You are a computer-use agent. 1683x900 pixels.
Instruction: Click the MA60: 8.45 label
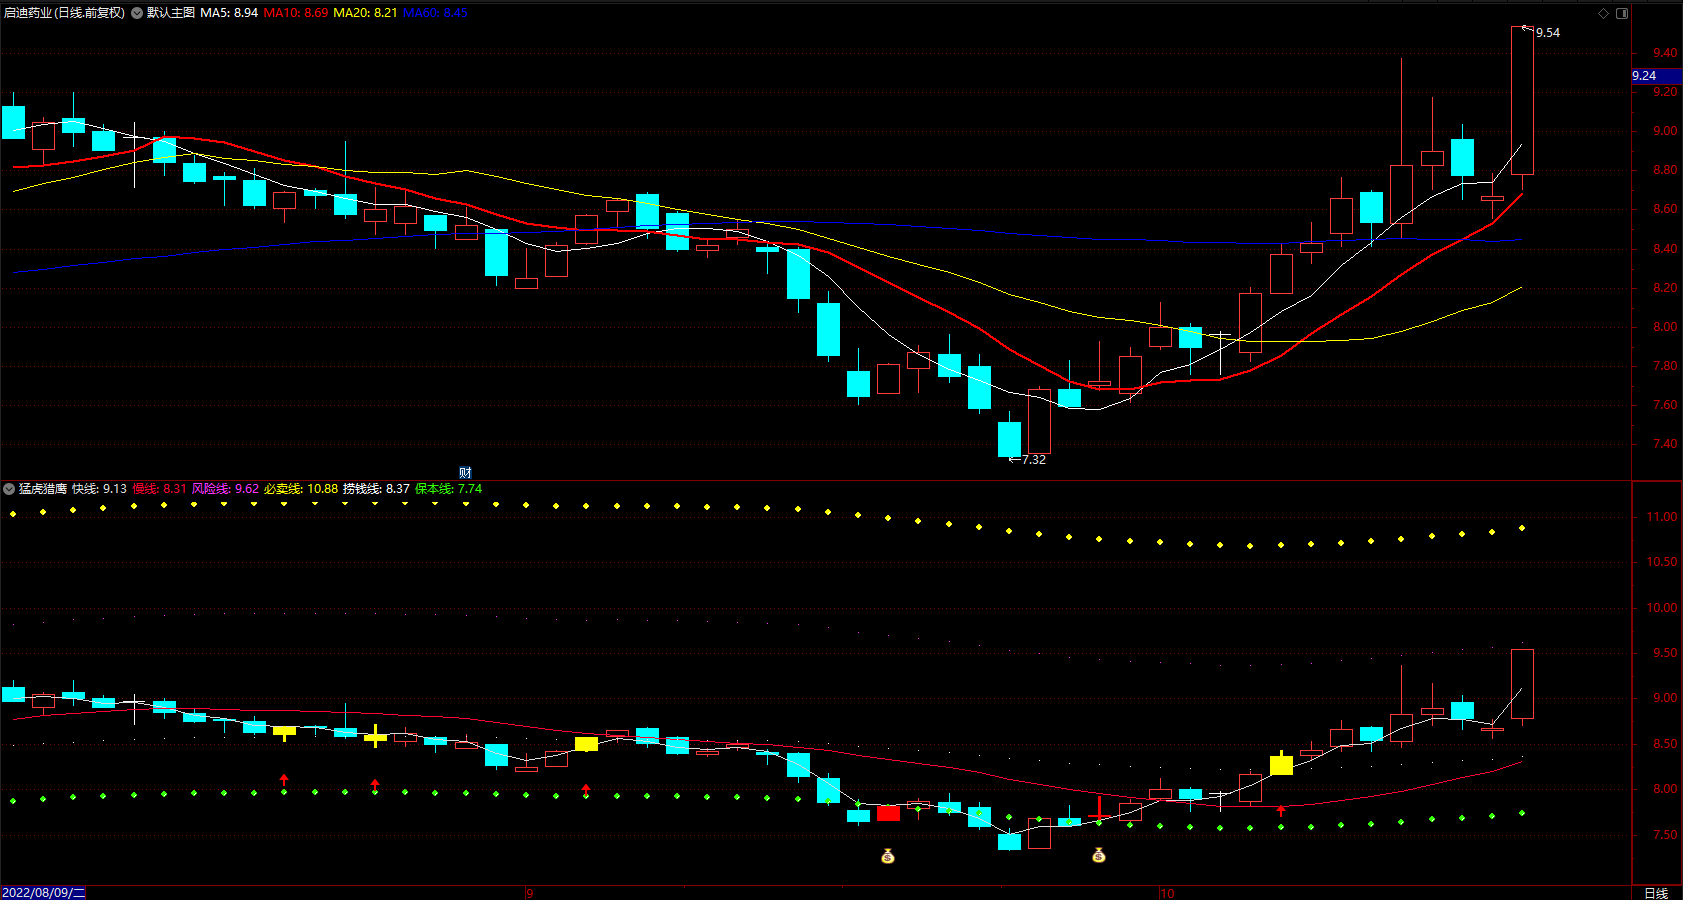(x=435, y=13)
